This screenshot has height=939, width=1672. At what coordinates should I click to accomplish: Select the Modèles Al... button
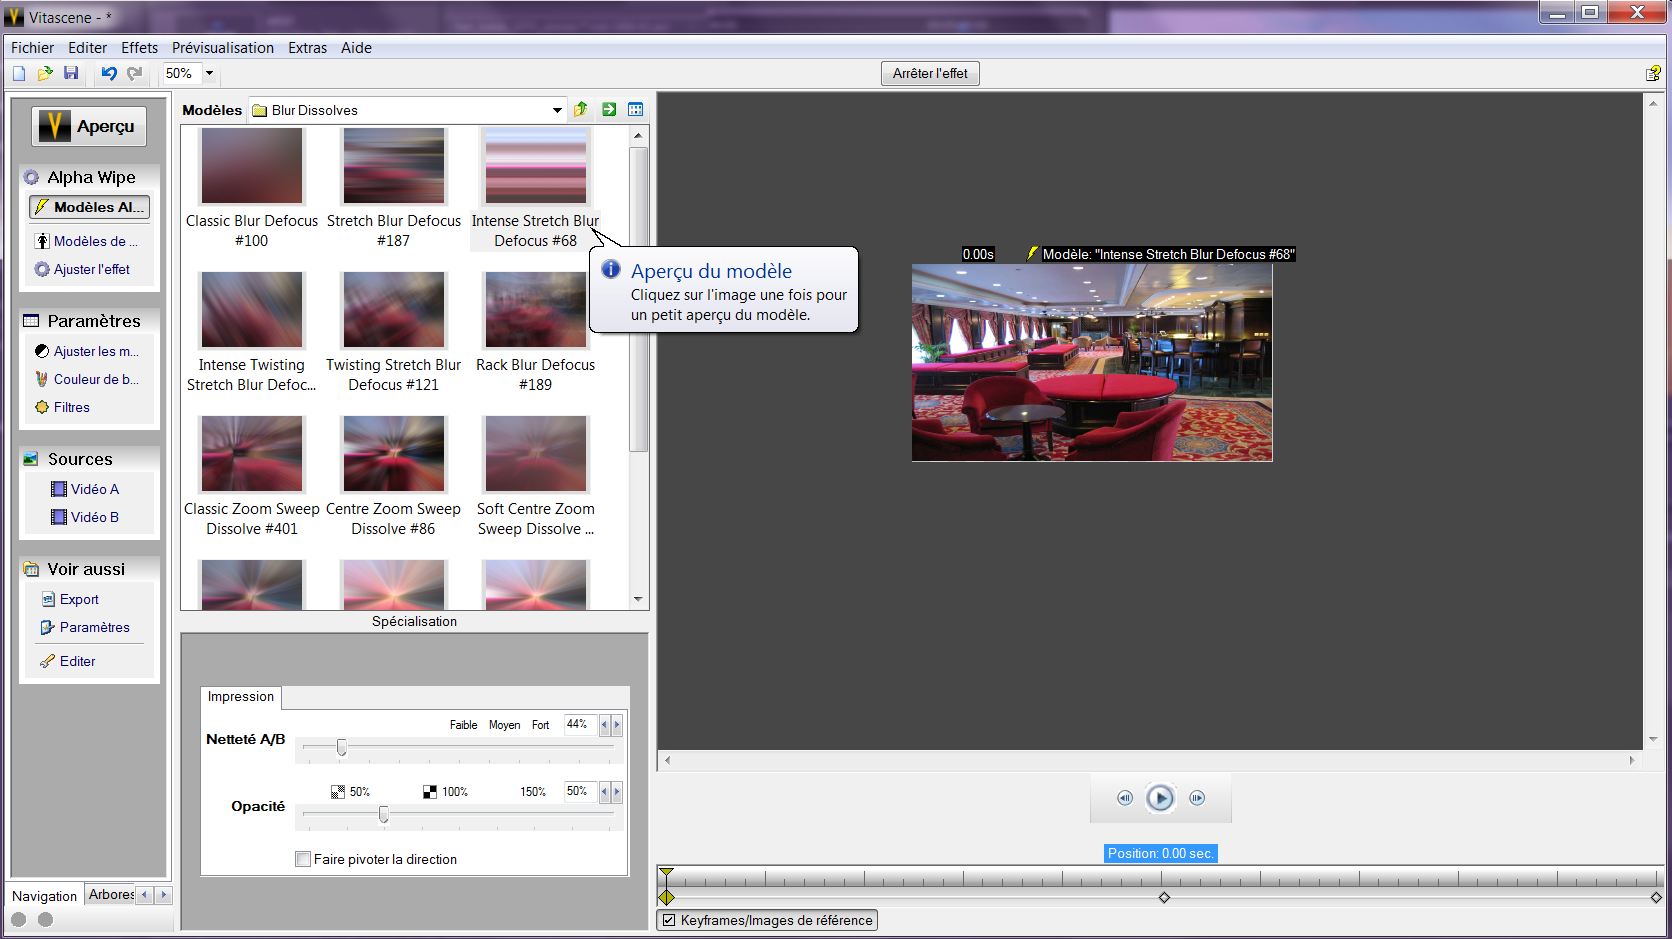pyautogui.click(x=90, y=207)
